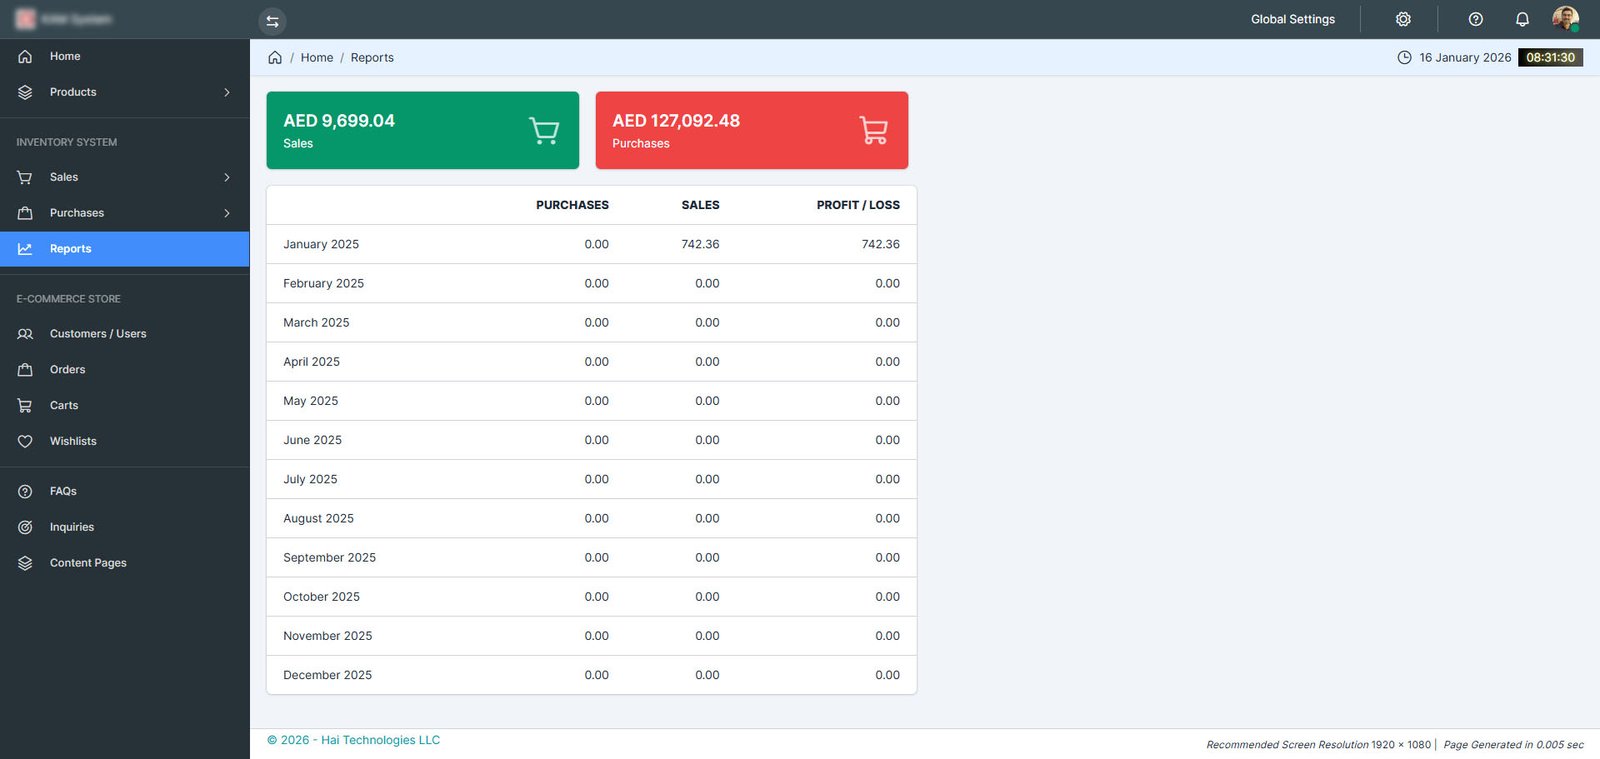Toggle the sidebar collapse arrows icon
1600x759 pixels.
coord(272,21)
